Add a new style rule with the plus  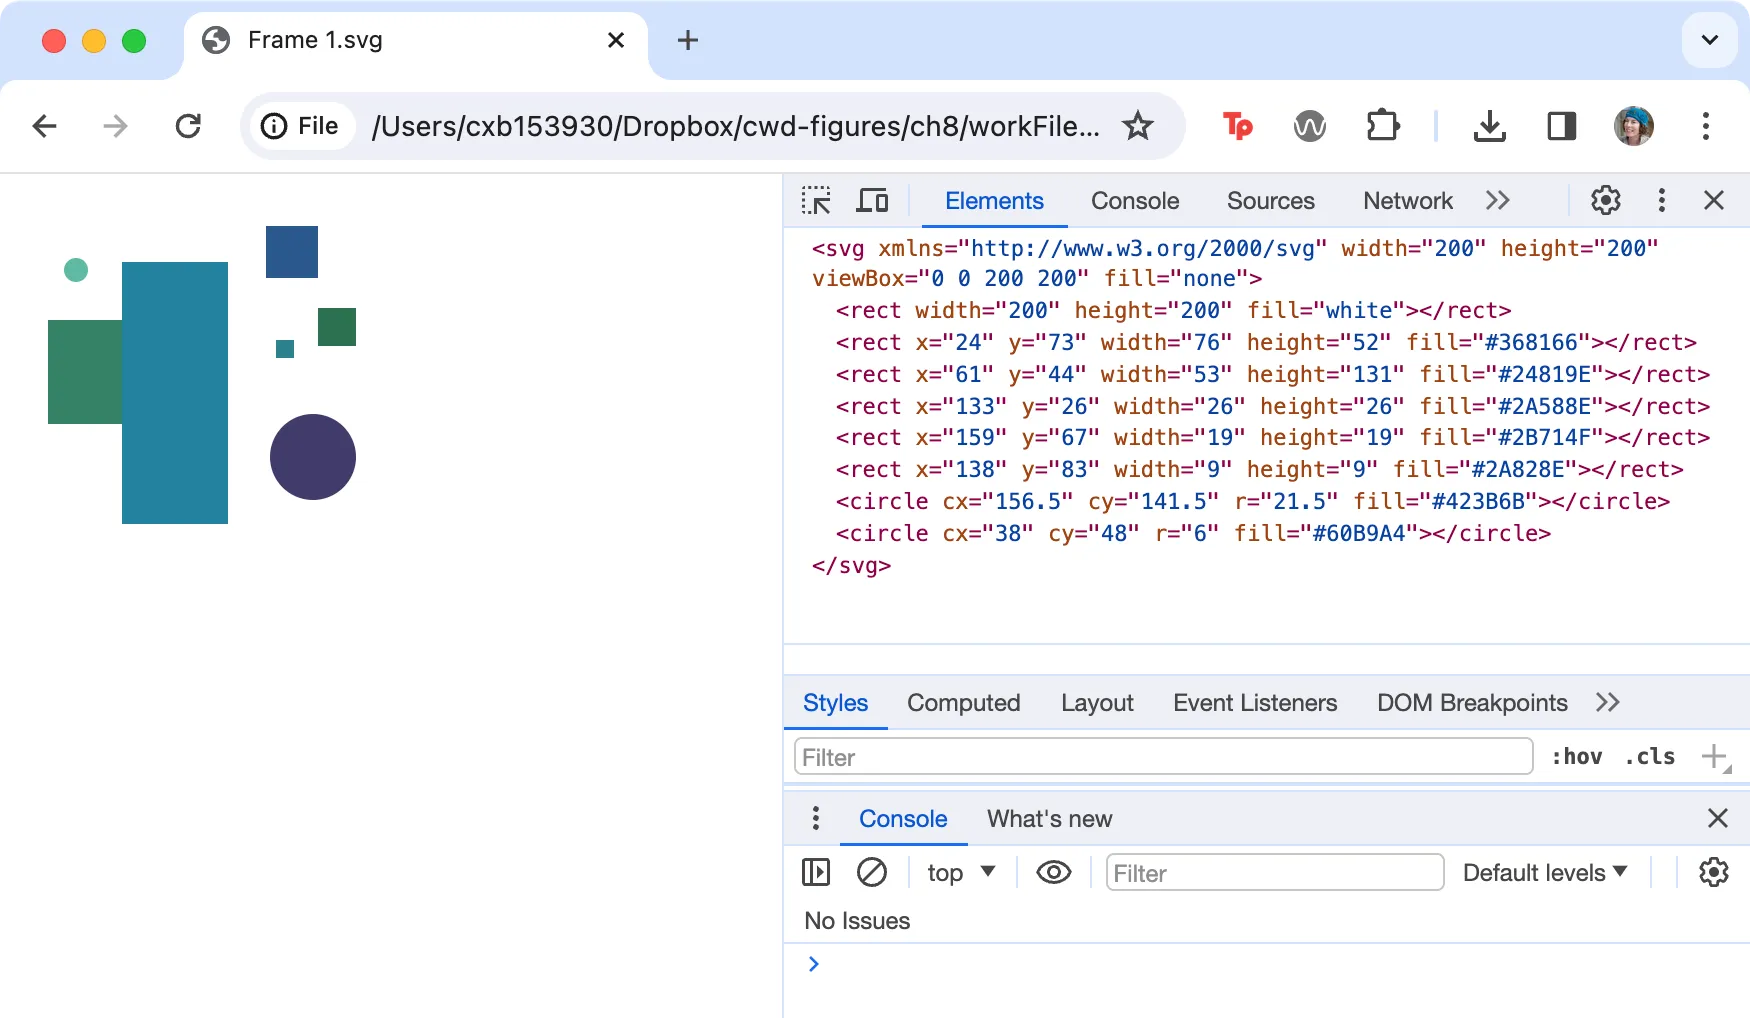(1716, 757)
